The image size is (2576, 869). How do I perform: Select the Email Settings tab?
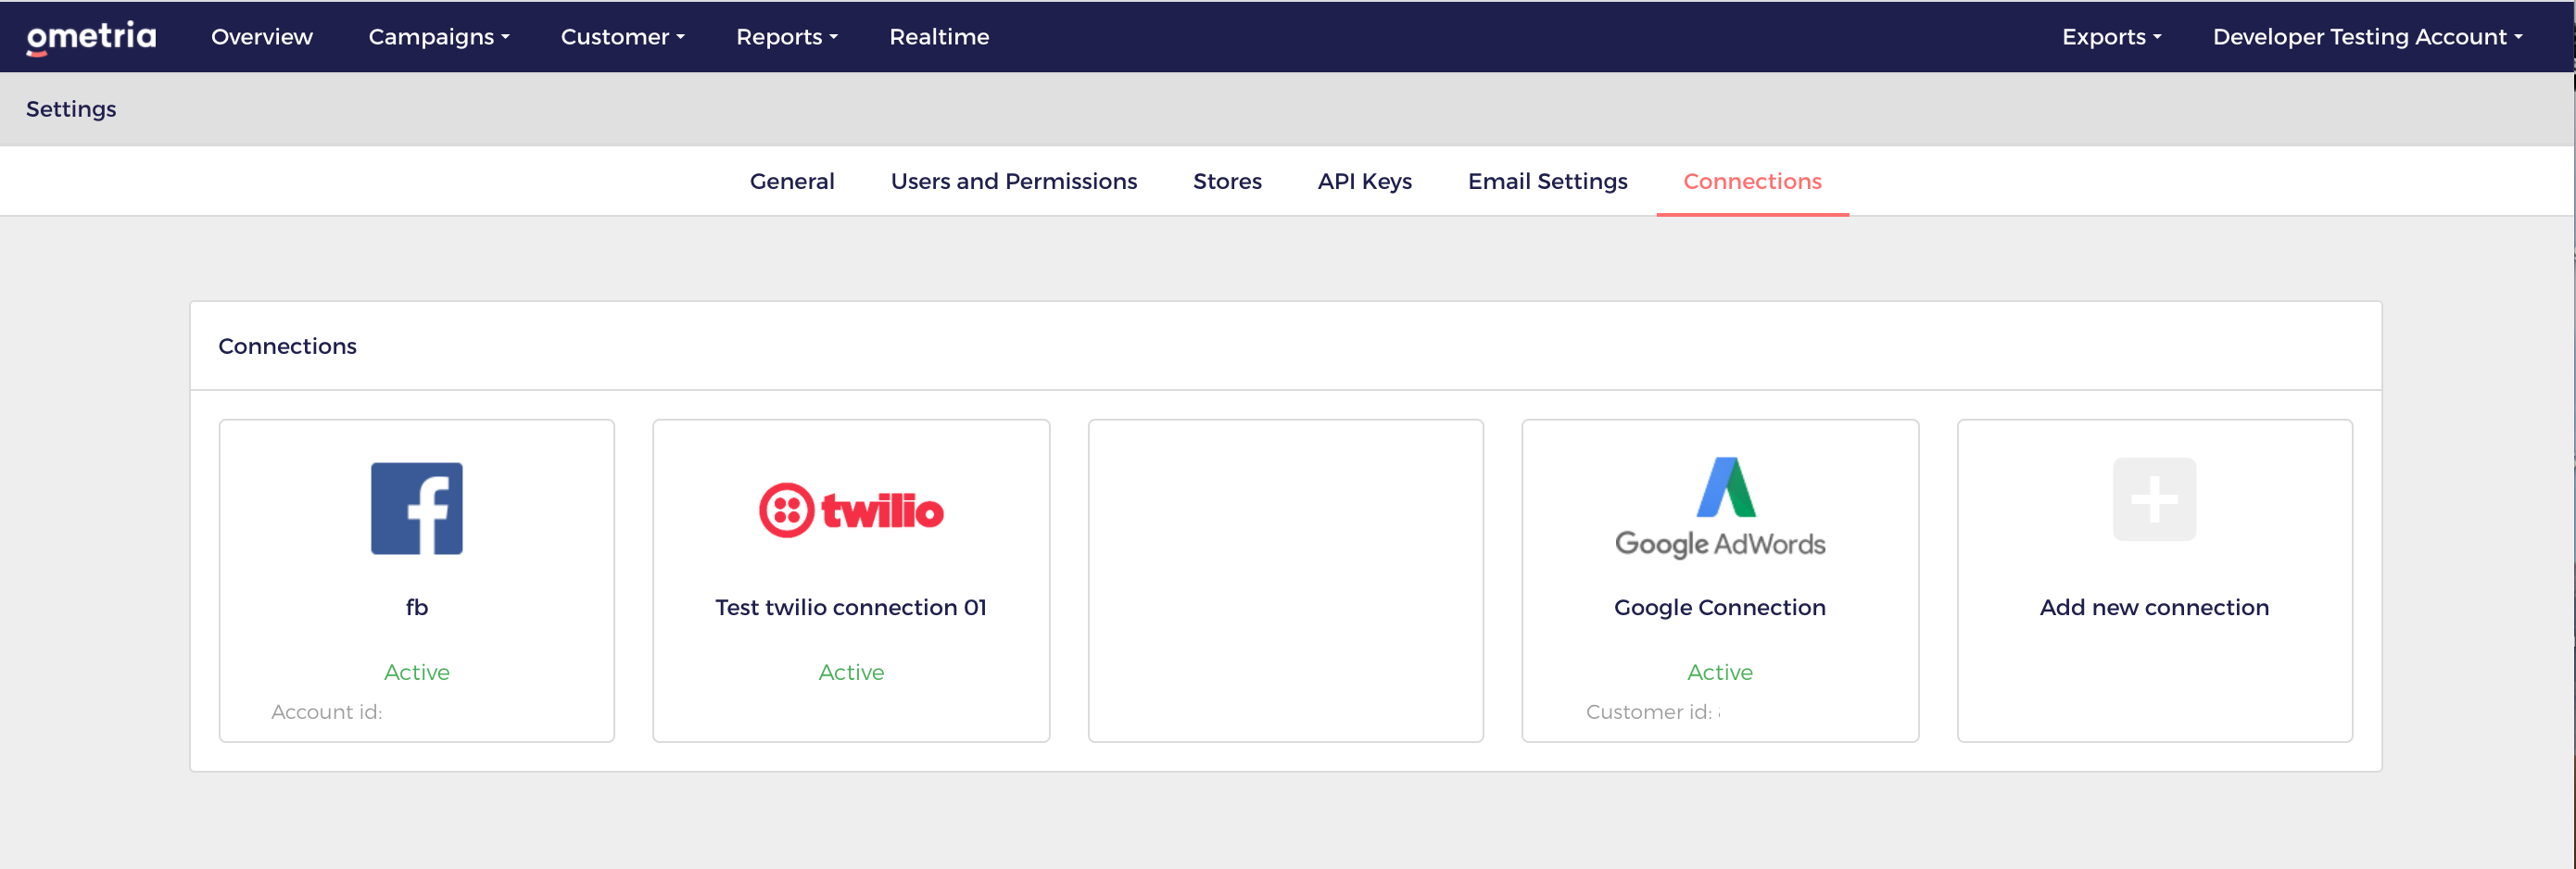[x=1547, y=181]
